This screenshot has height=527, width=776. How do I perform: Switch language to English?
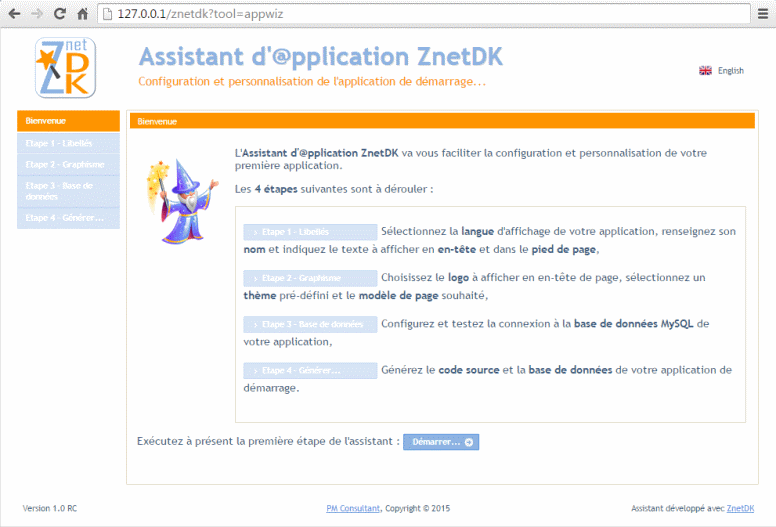(x=730, y=71)
